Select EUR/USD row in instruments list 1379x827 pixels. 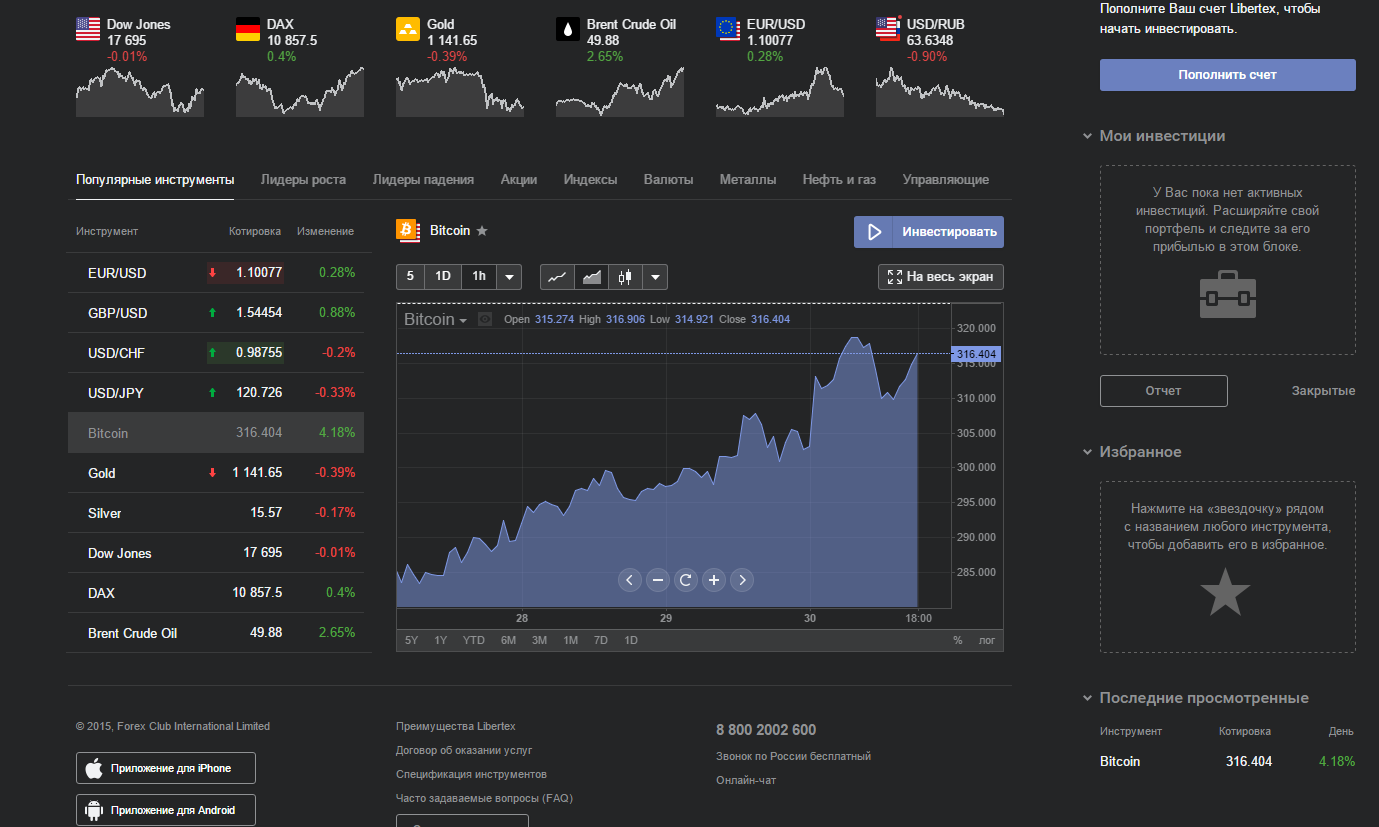tap(216, 272)
